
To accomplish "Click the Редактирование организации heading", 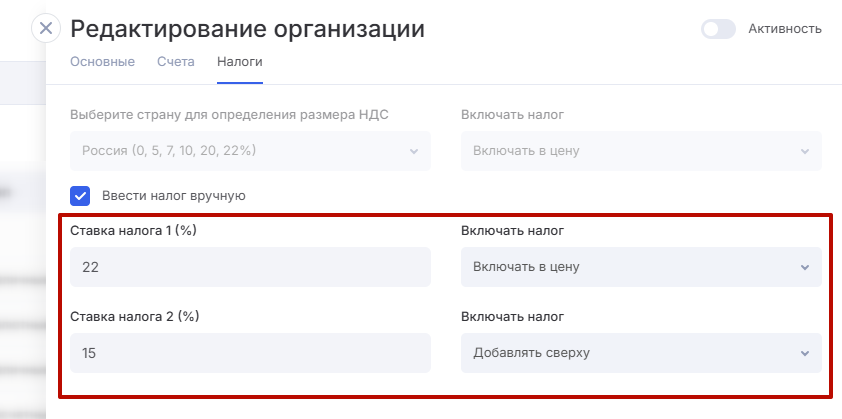I will tap(248, 29).
